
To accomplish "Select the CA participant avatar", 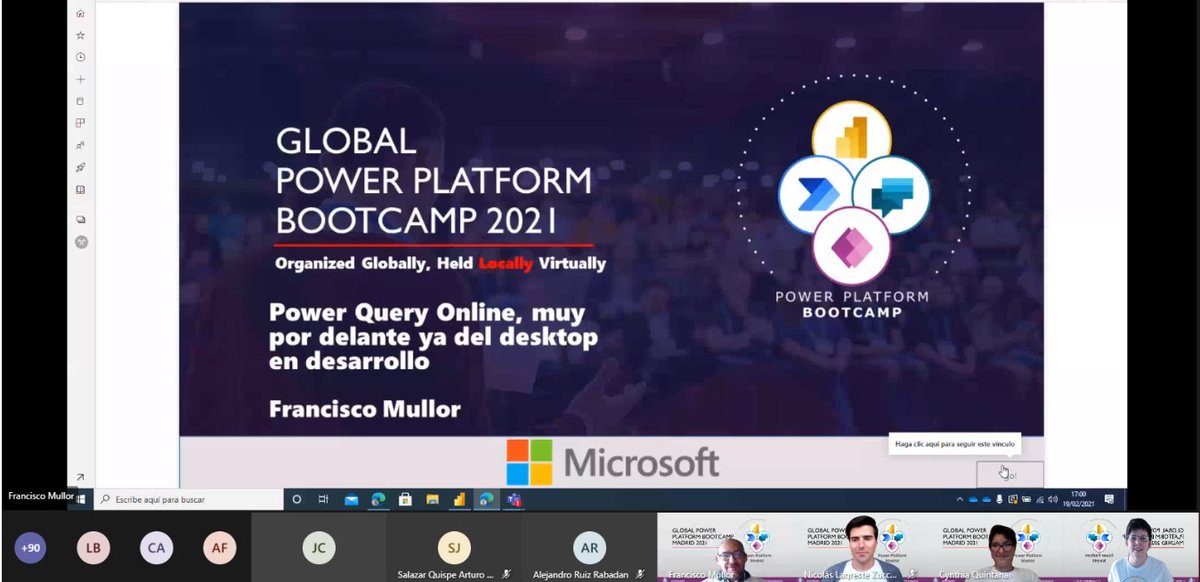I will [156, 547].
